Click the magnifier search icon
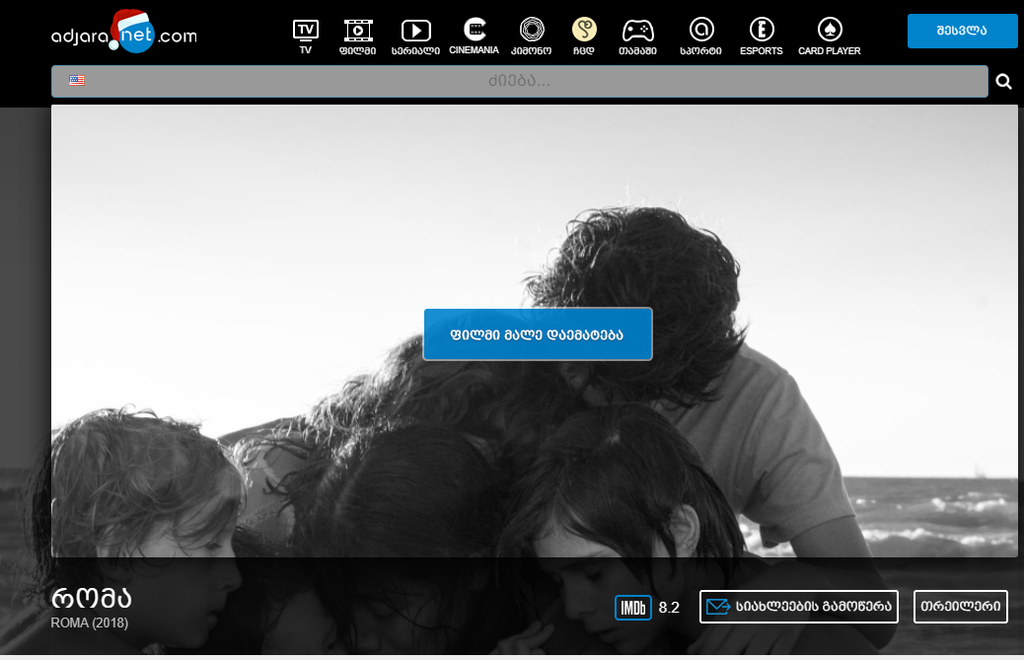1024x660 pixels. coord(1004,81)
